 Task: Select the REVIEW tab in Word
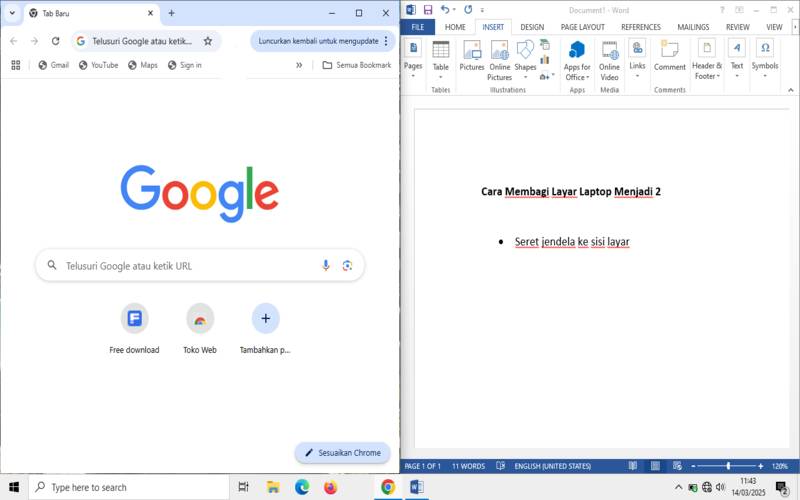pos(738,27)
